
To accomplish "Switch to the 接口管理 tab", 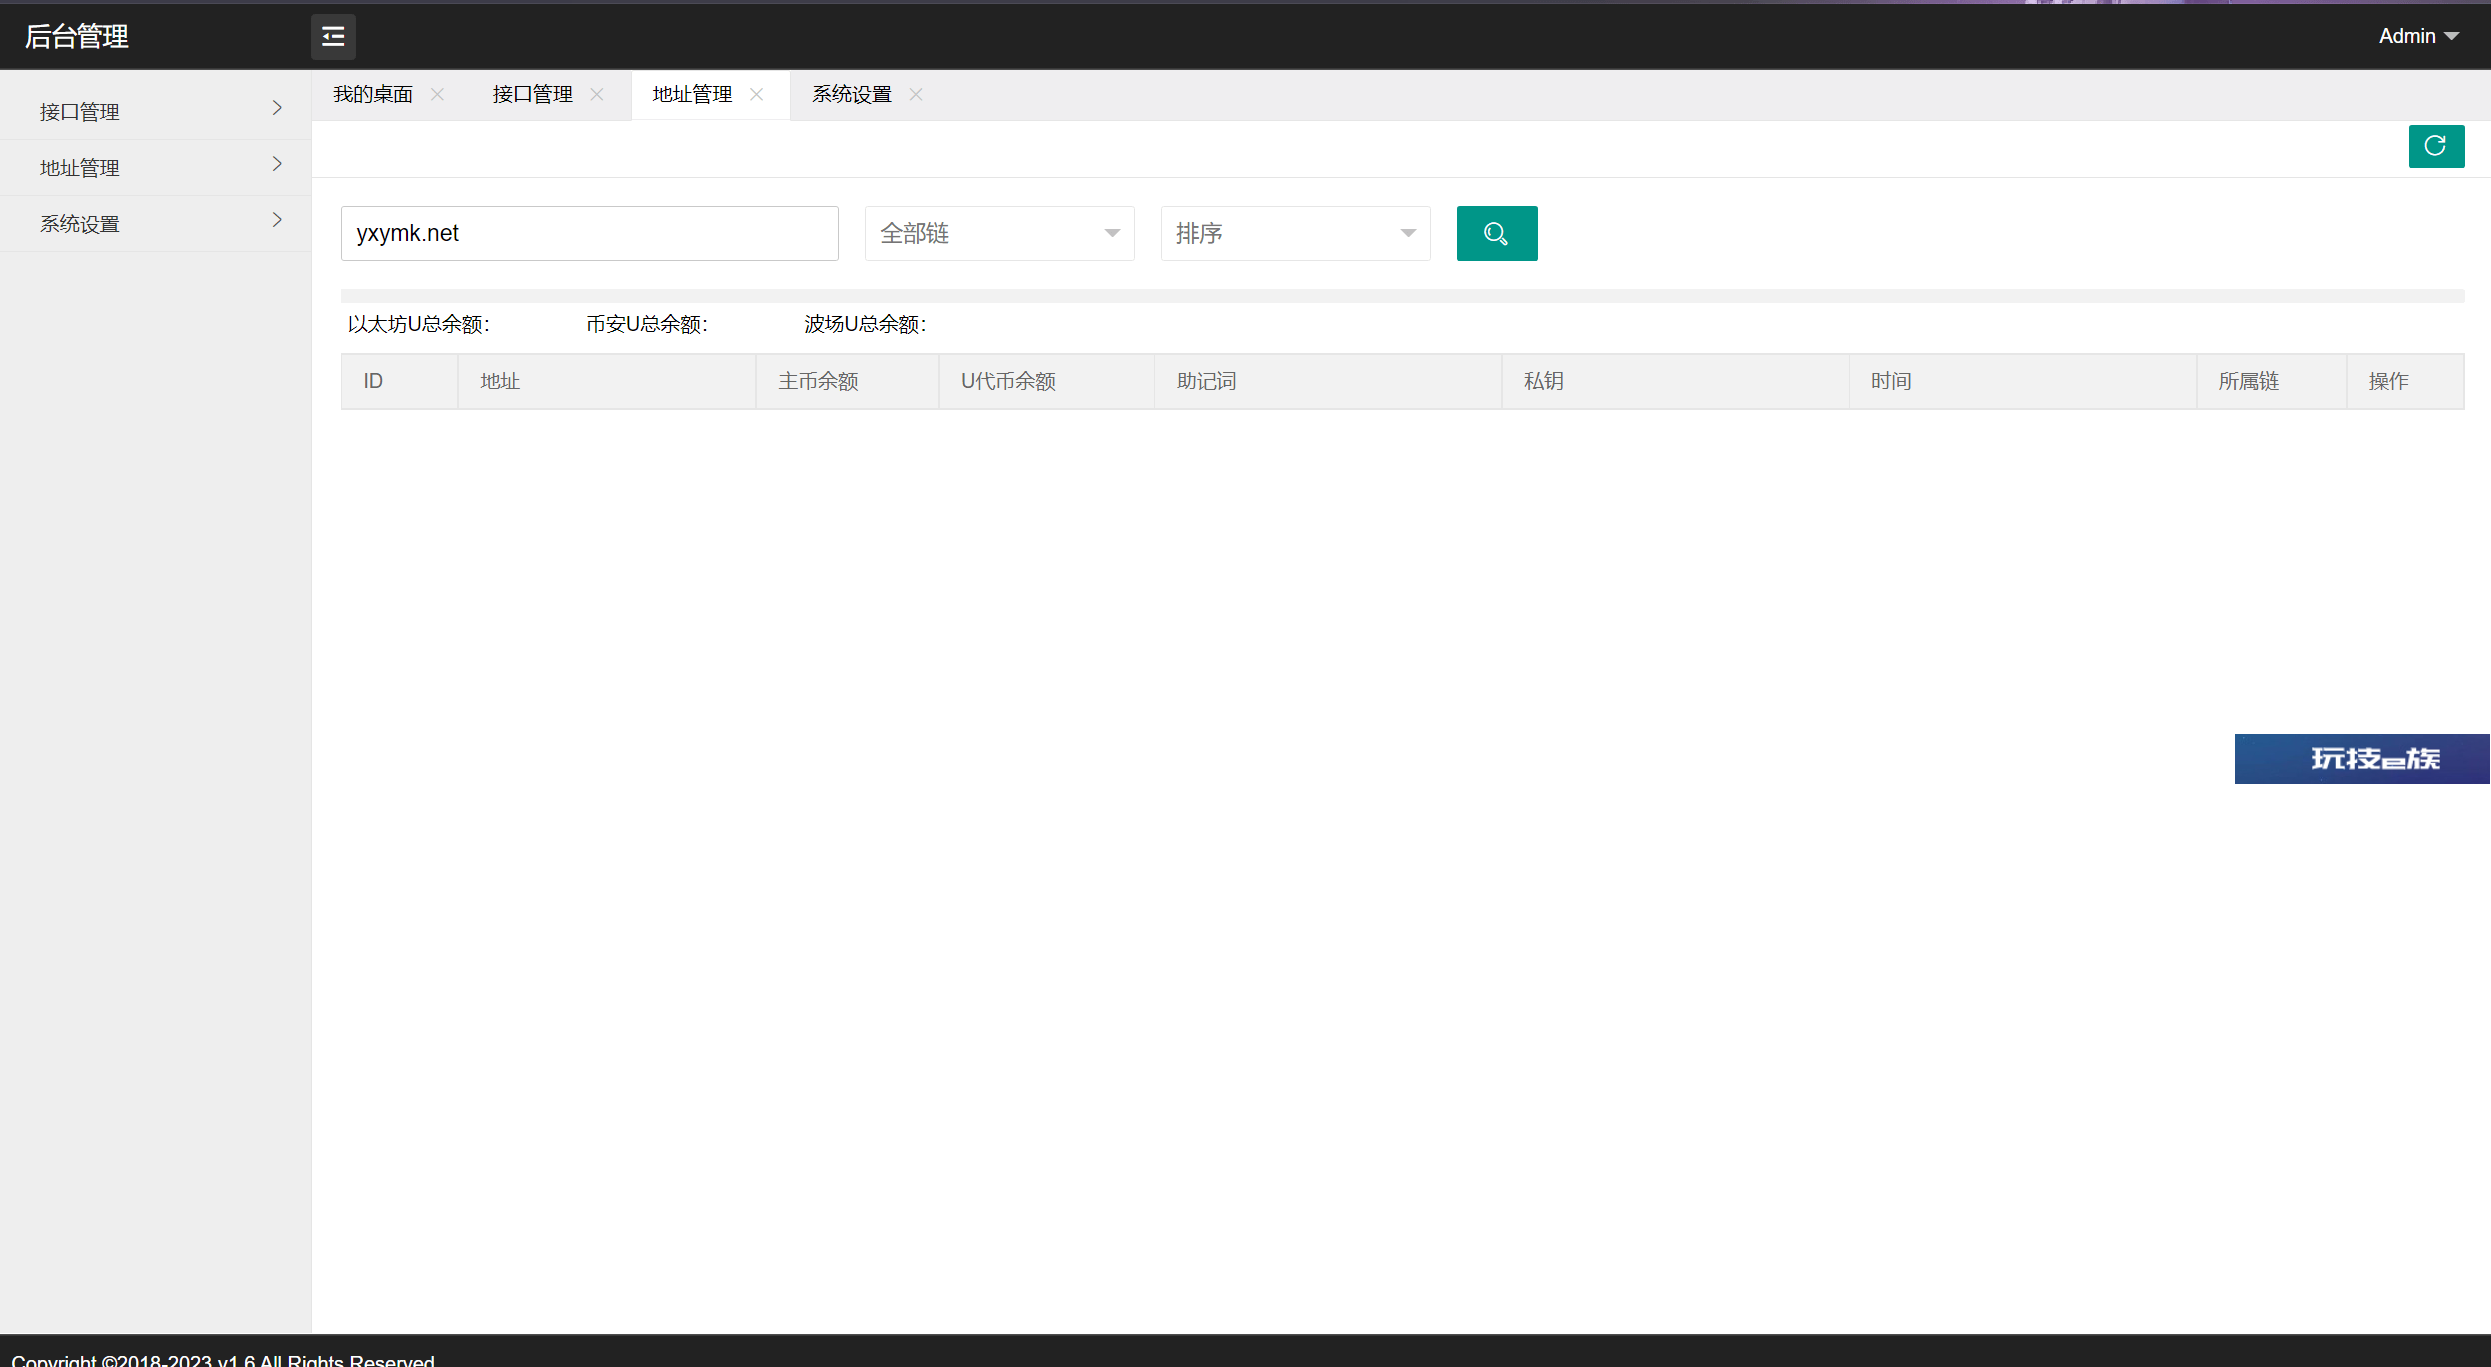I will 533,94.
